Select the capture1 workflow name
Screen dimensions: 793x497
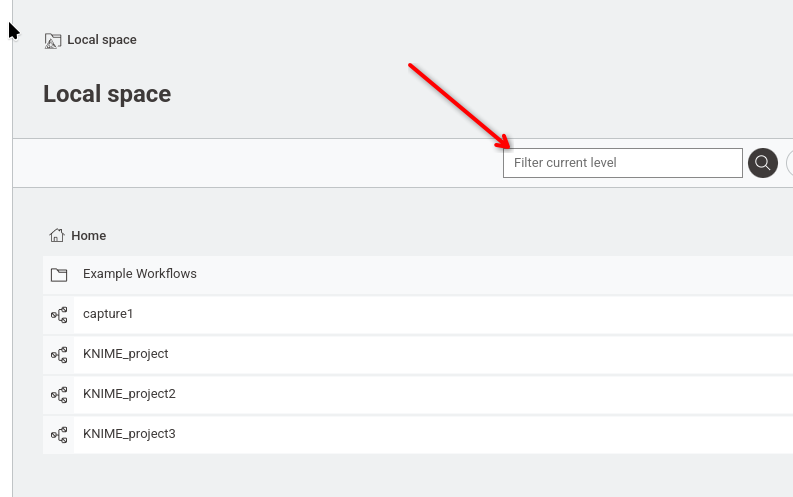coord(108,314)
